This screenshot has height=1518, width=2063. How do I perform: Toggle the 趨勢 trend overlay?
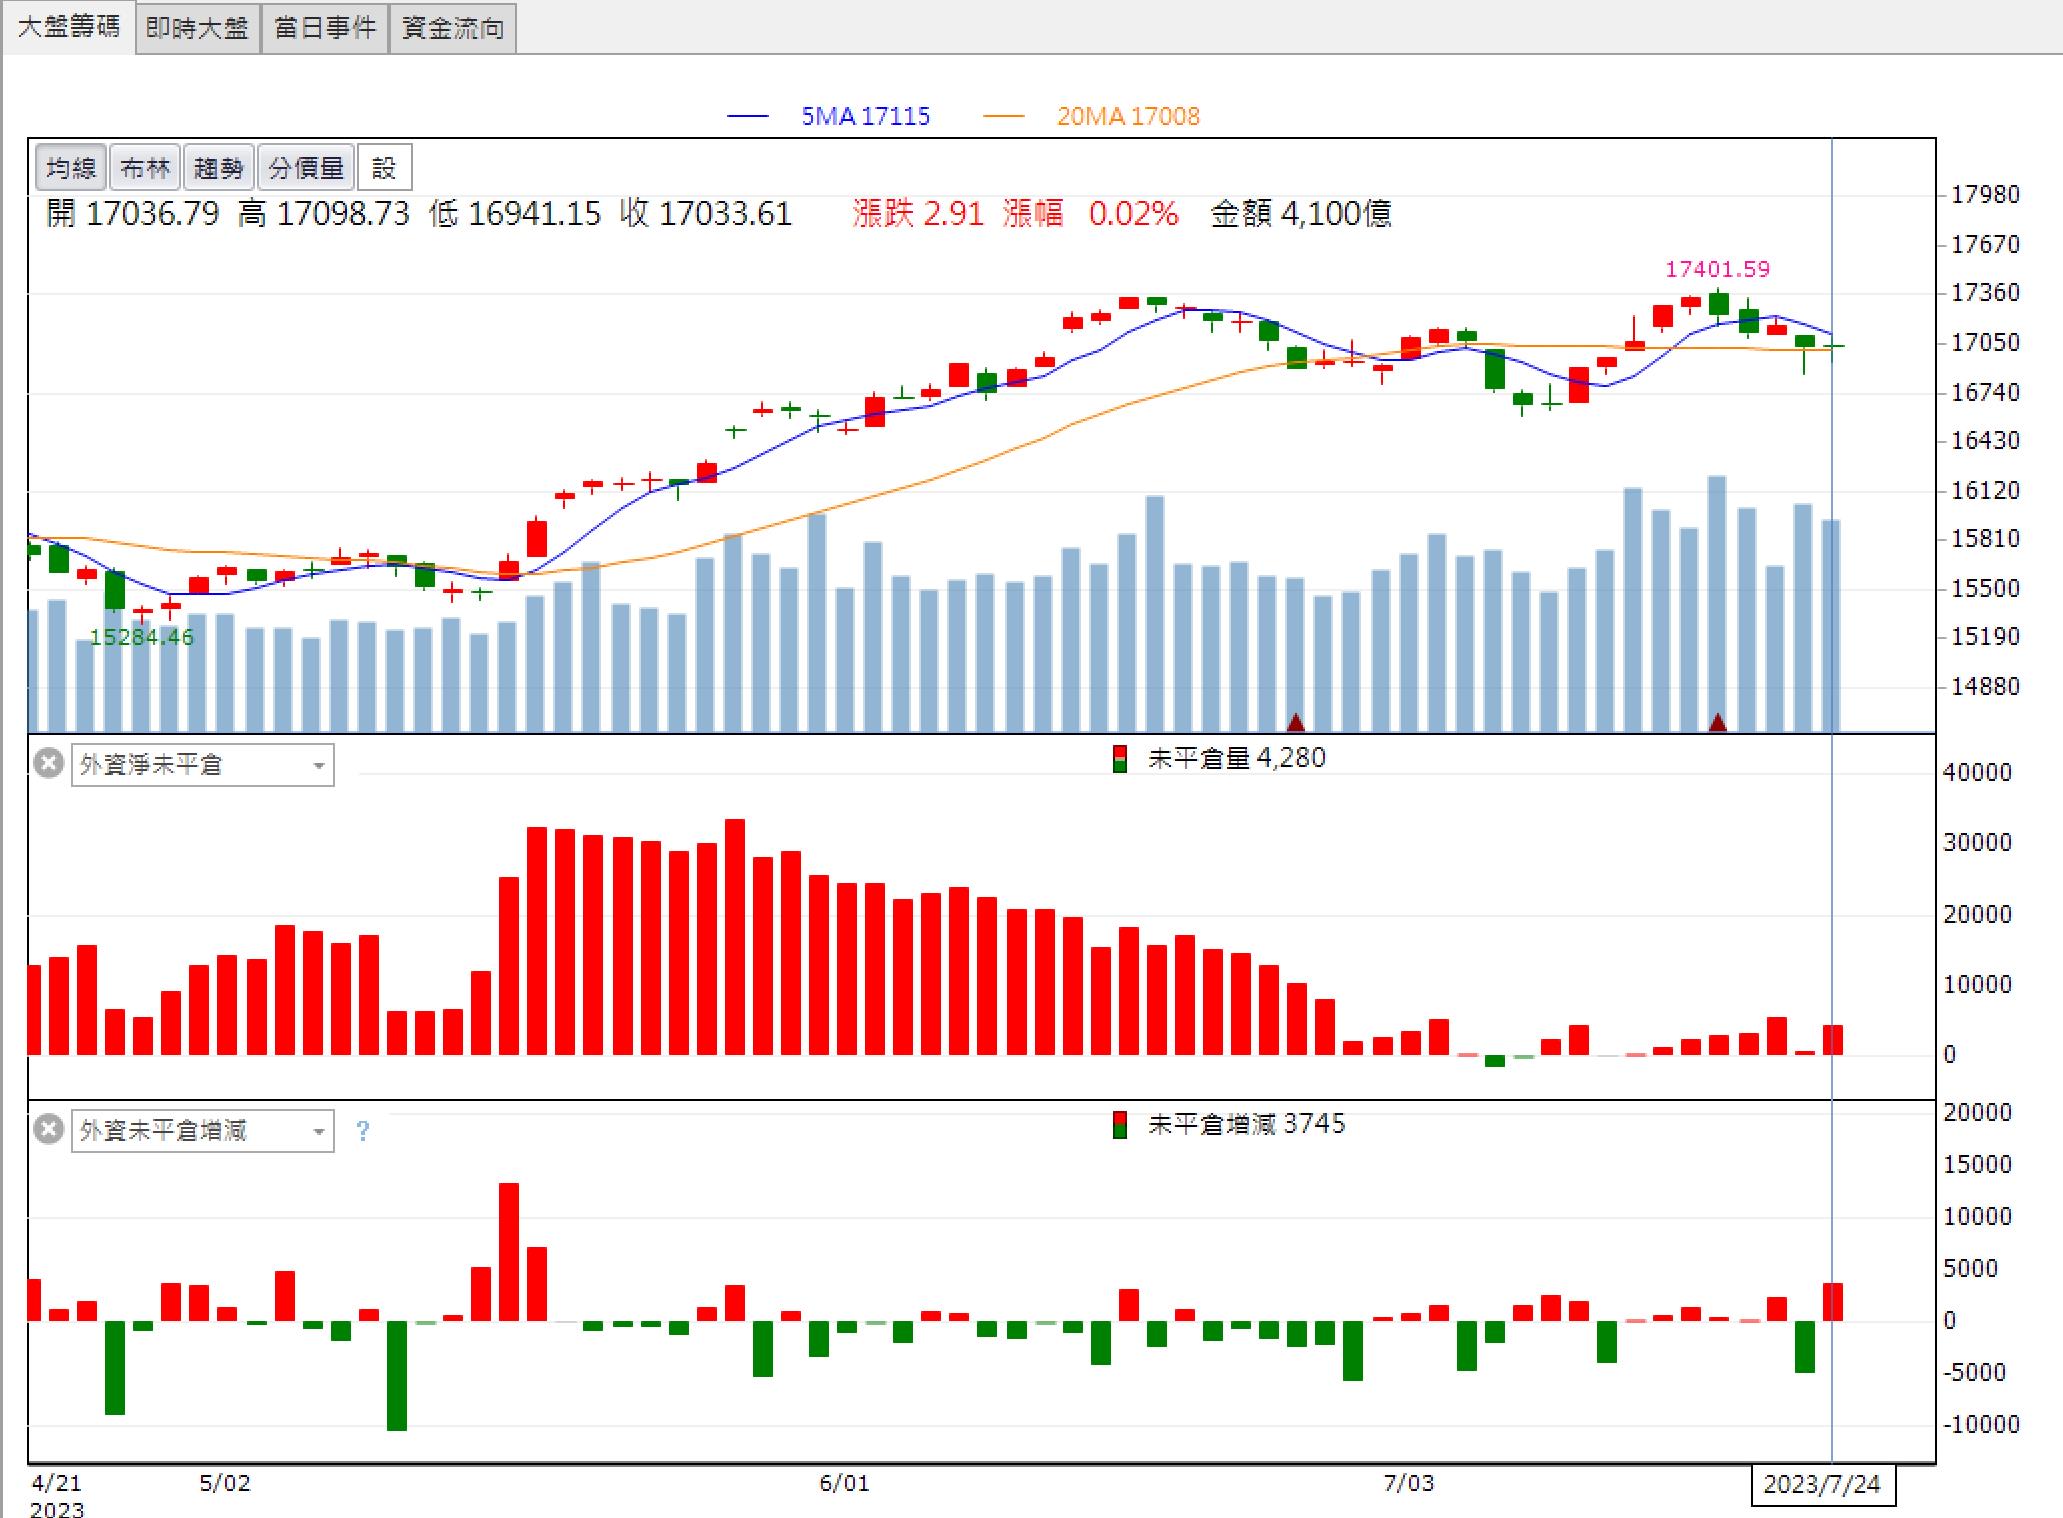click(219, 168)
